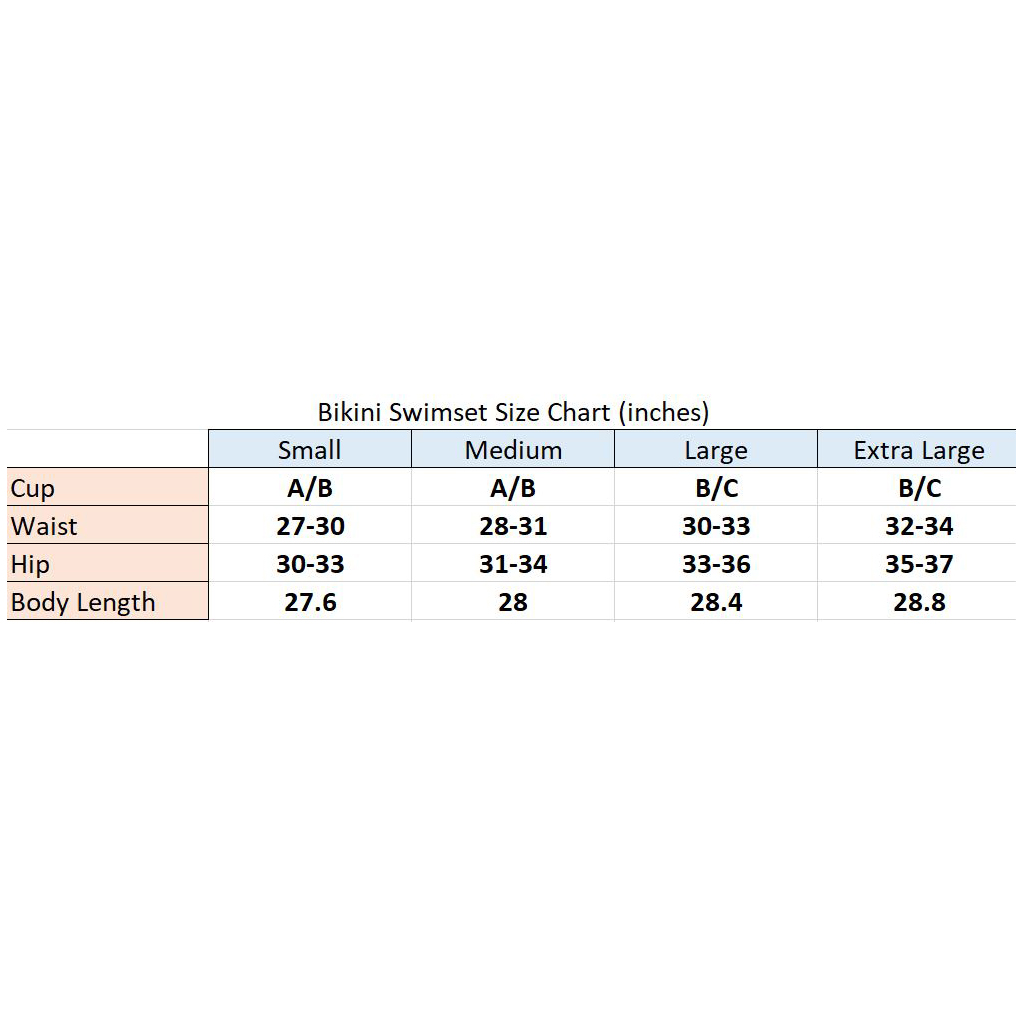Select Large body length cell 28.4
The image size is (1016, 1016).
point(716,601)
